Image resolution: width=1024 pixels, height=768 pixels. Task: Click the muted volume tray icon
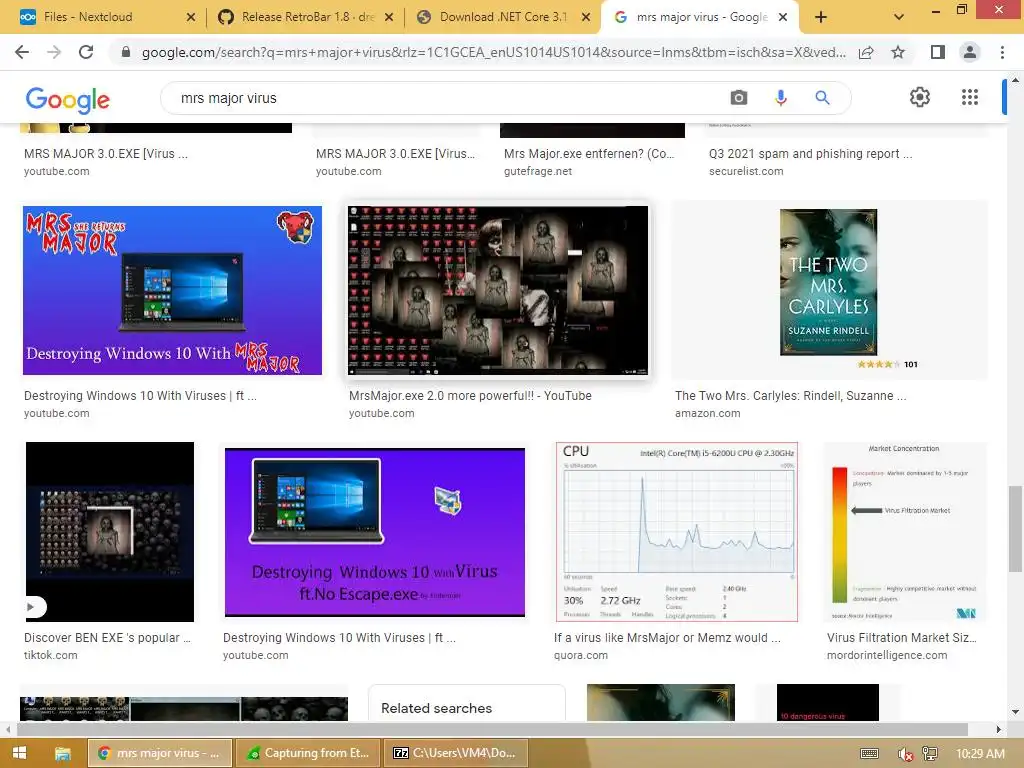[905, 754]
